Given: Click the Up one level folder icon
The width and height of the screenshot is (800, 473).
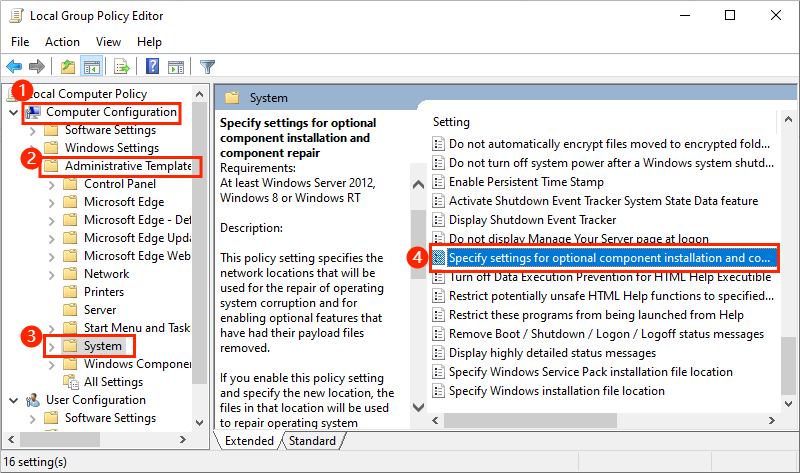Looking at the screenshot, I should 67,66.
